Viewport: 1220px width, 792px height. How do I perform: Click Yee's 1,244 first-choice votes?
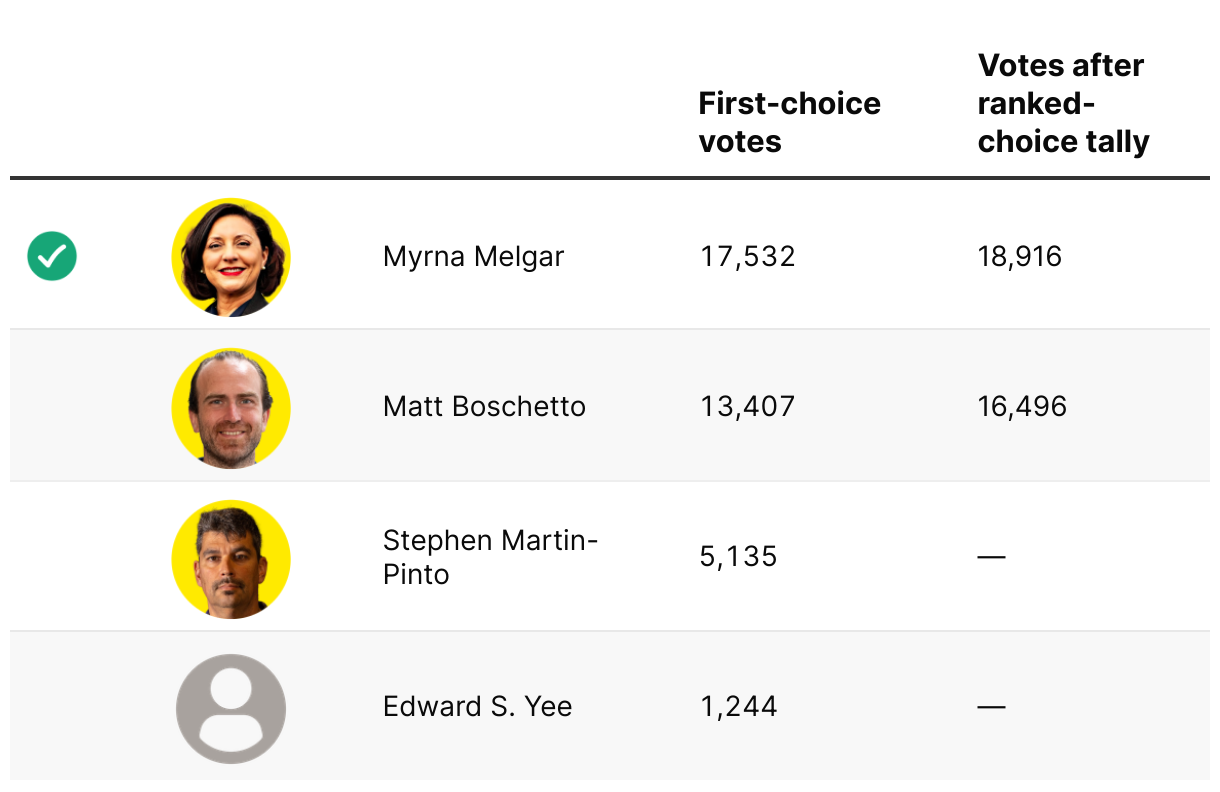738,707
